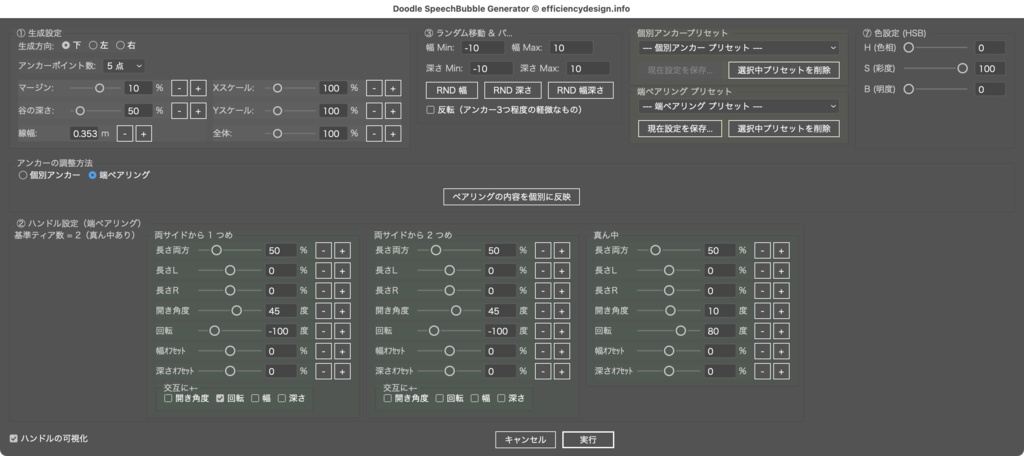Decrease Yスケール with minus button
Image resolution: width=1024 pixels, height=456 pixels.
[374, 111]
